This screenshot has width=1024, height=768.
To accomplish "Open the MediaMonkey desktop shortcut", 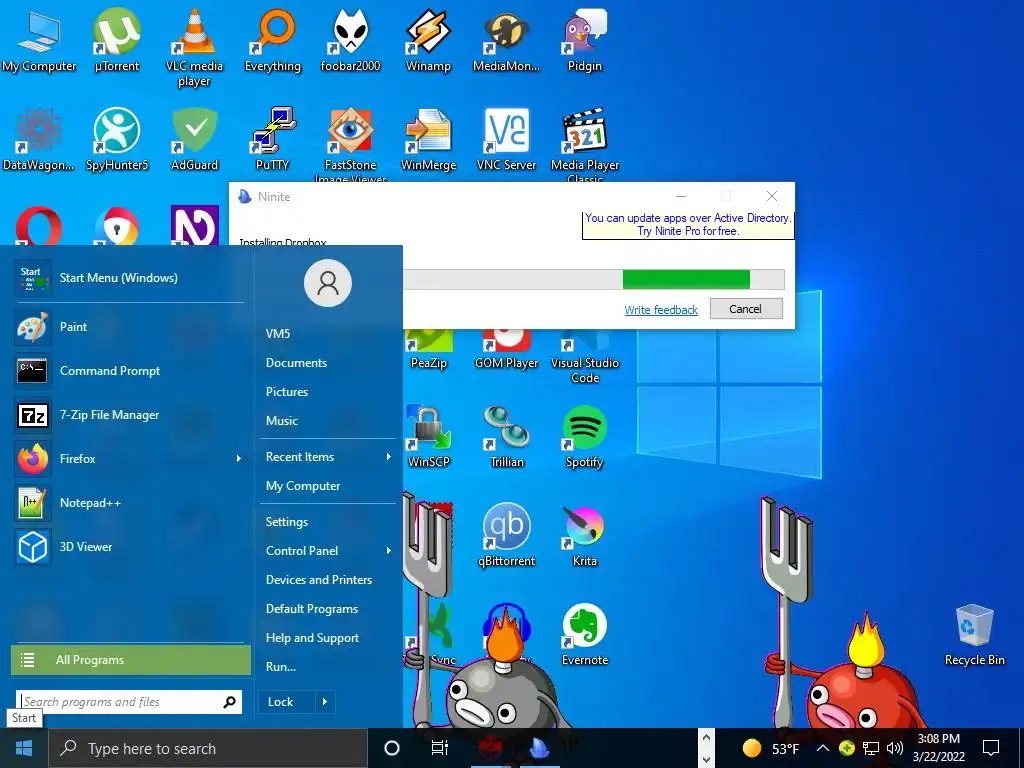I will tap(507, 40).
